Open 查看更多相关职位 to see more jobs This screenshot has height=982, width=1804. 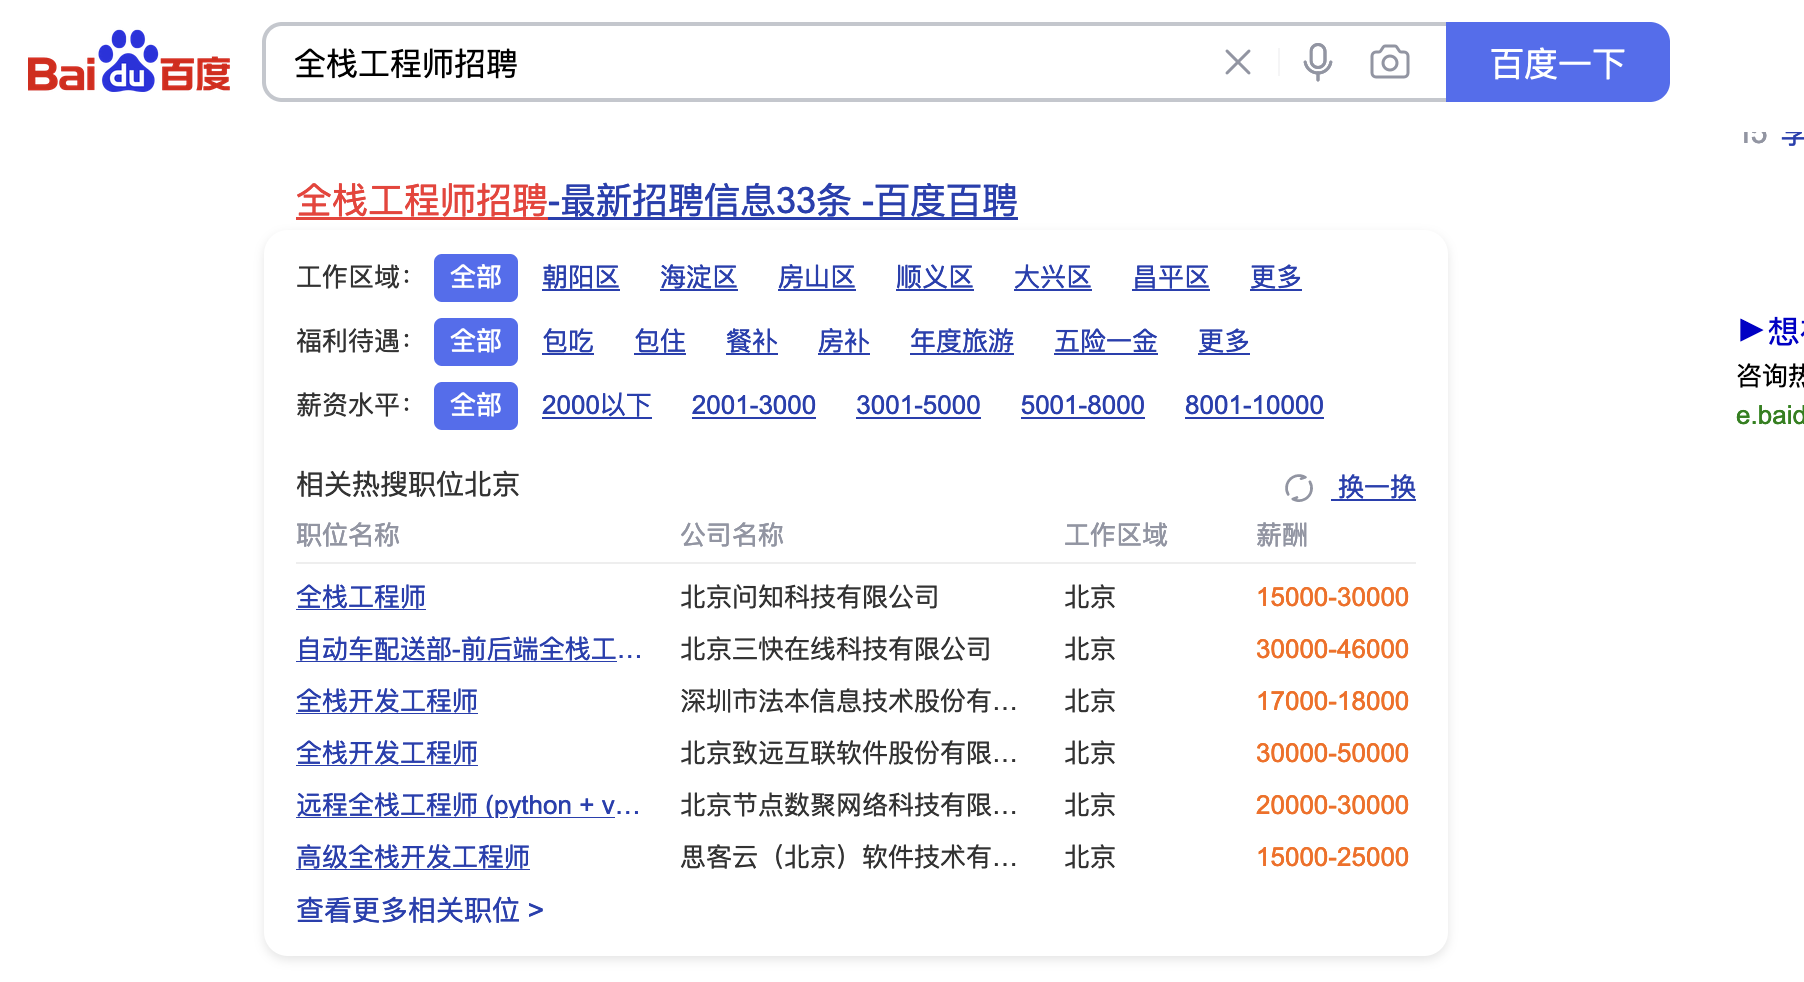pos(419,910)
